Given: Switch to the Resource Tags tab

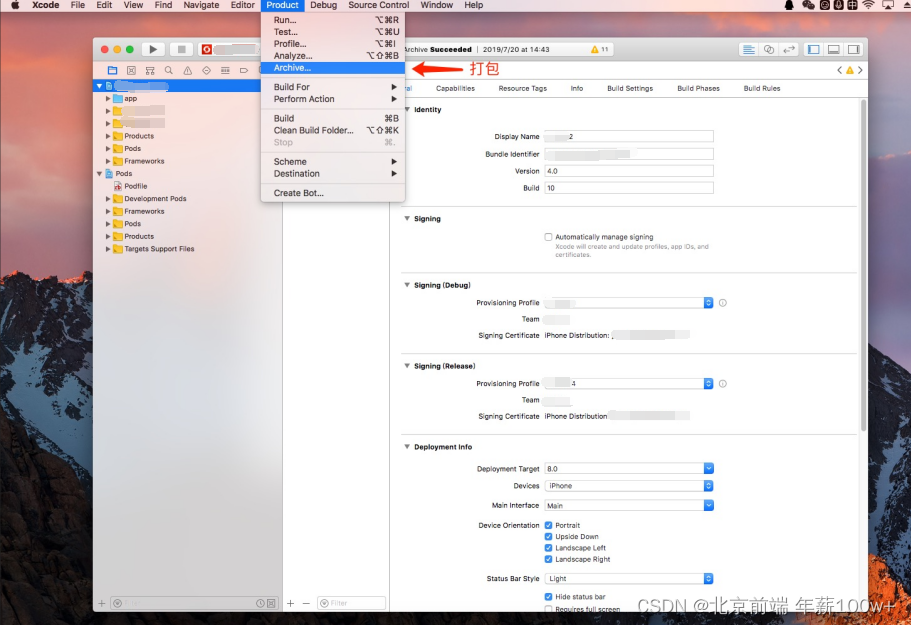Looking at the screenshot, I should (522, 88).
